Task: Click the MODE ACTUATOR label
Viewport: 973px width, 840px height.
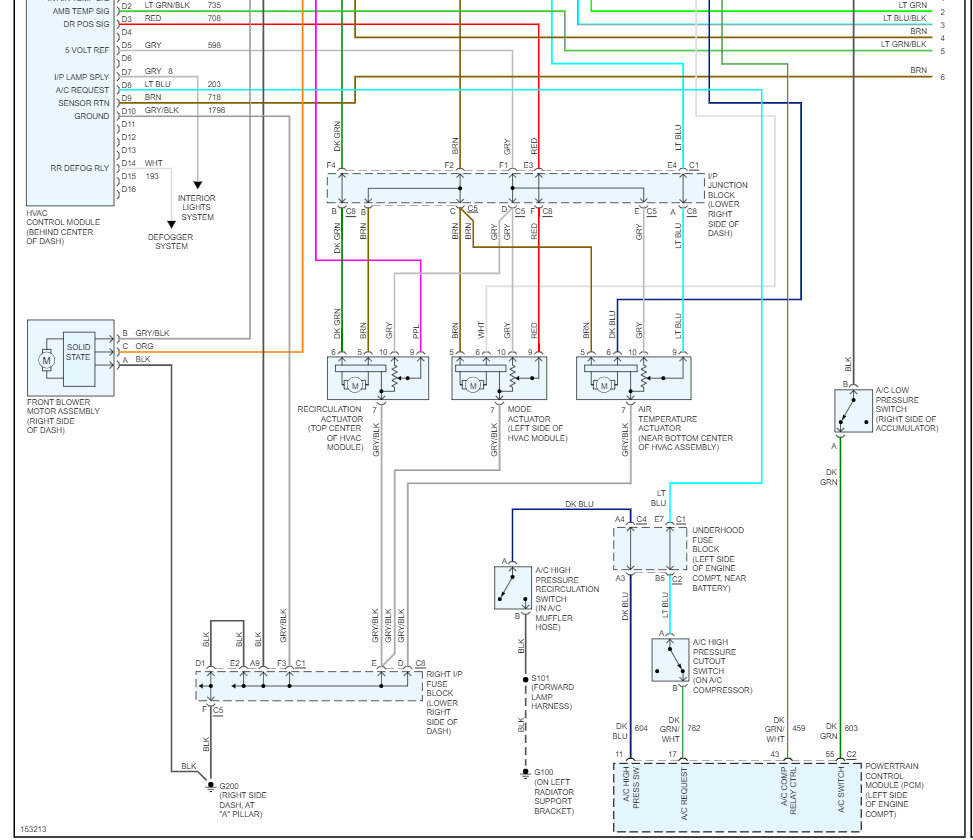Action: [537, 424]
